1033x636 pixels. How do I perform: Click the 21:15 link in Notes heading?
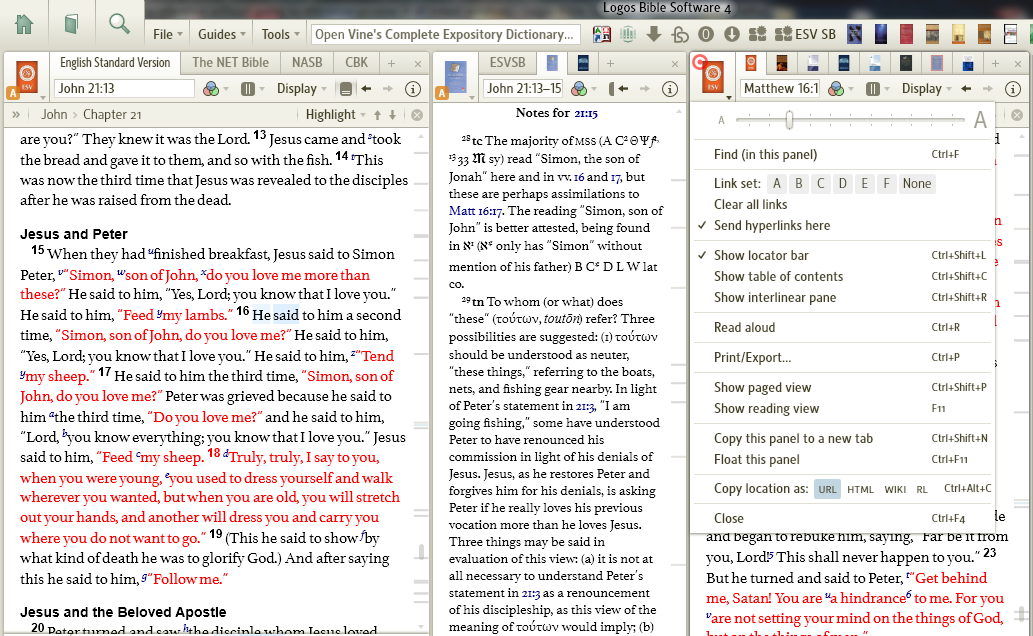click(586, 113)
